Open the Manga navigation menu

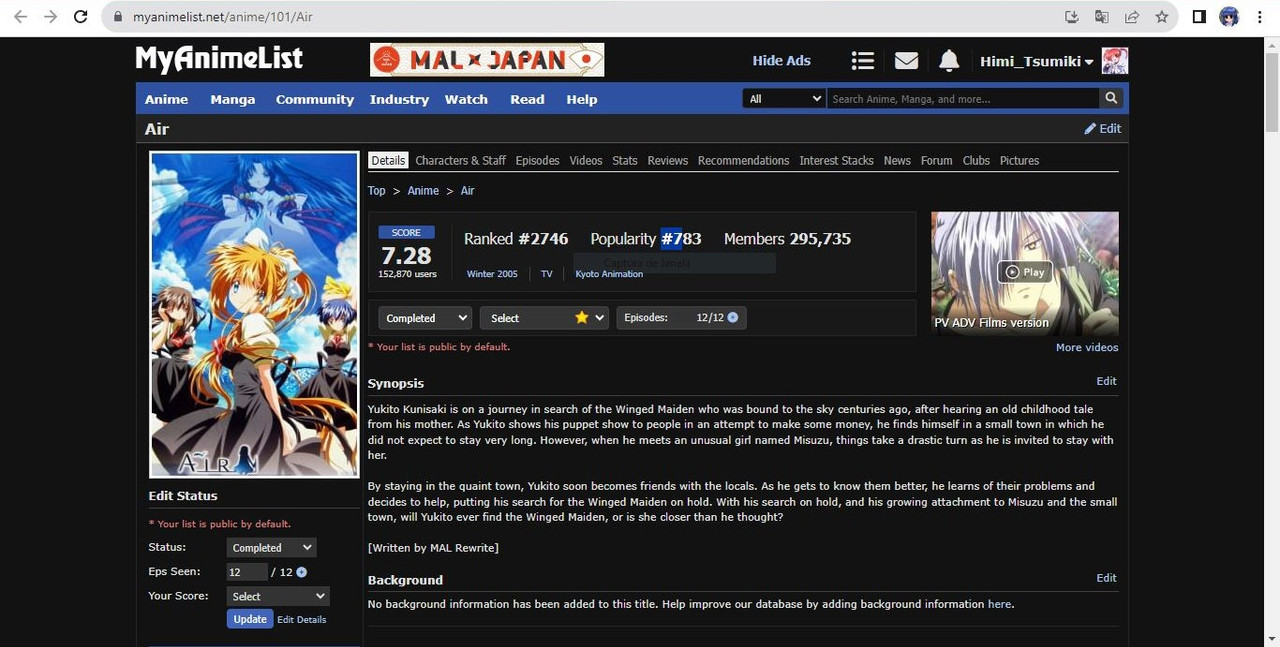tap(233, 99)
